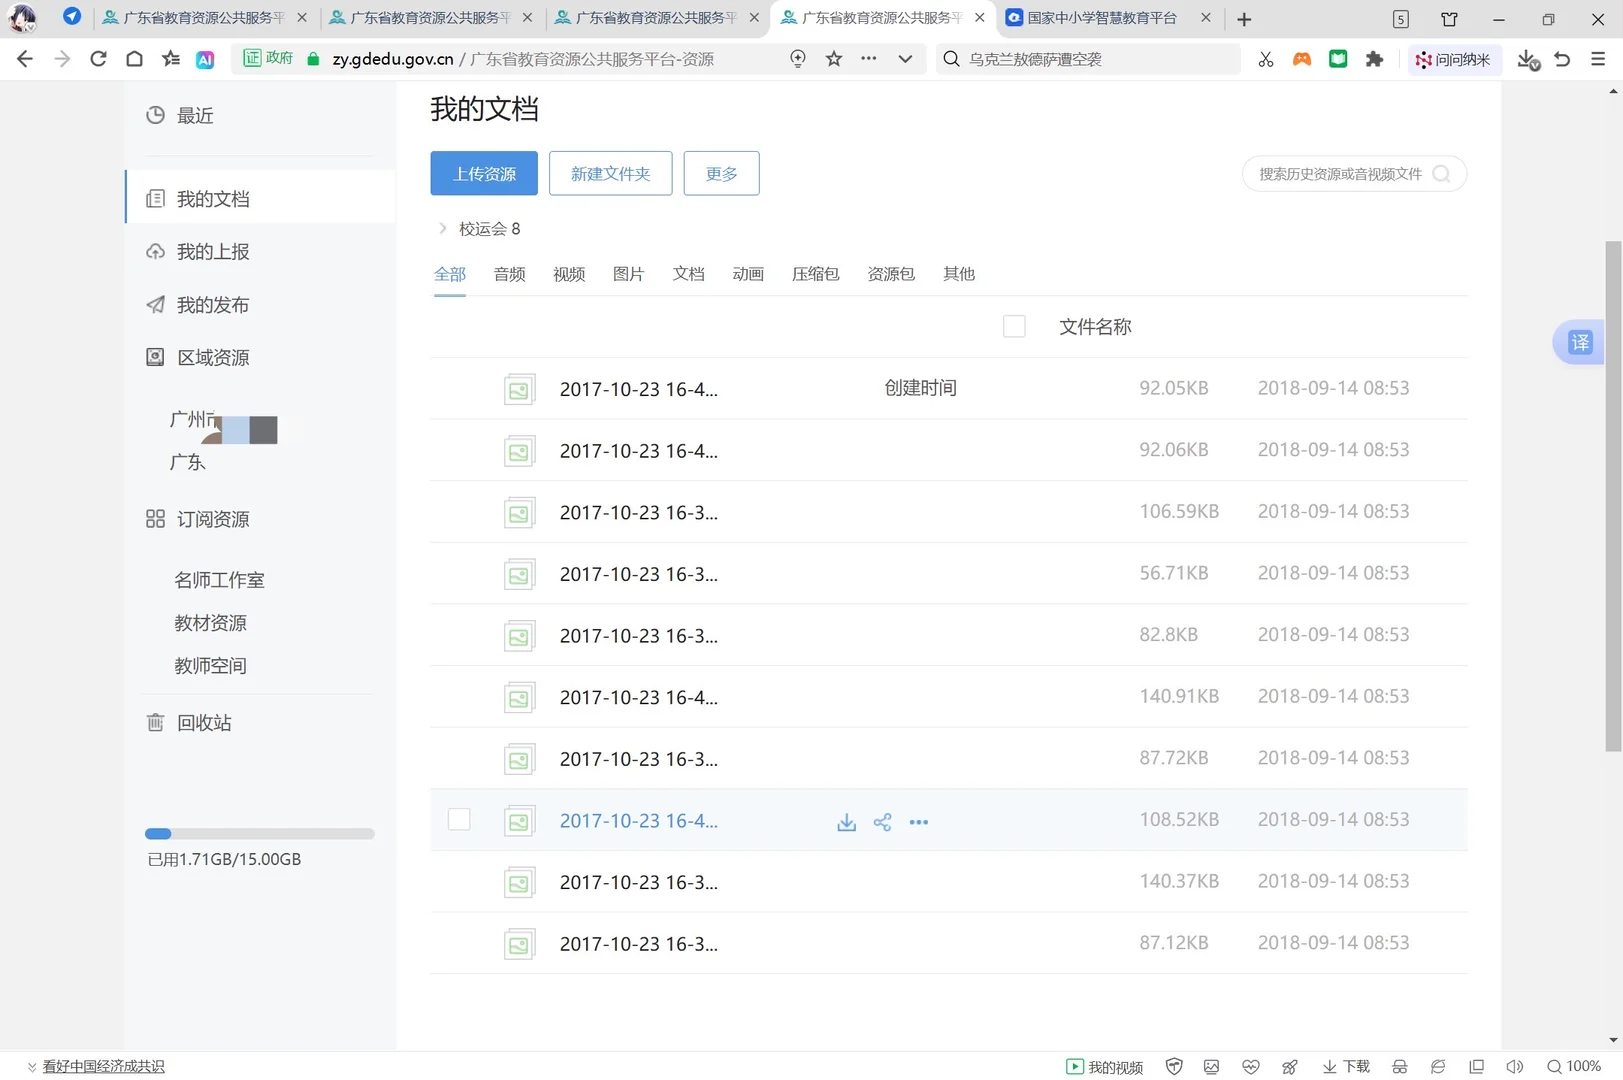Click the 上传资源 upload button
This screenshot has height=1080, width=1623.
[483, 173]
